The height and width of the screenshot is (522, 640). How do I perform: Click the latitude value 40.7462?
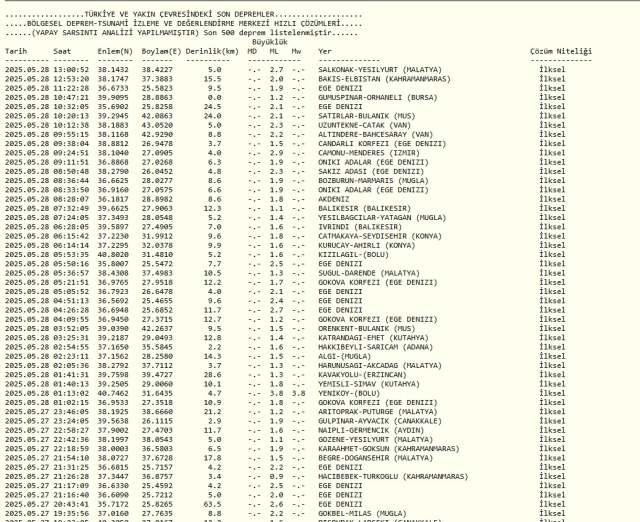coord(113,393)
